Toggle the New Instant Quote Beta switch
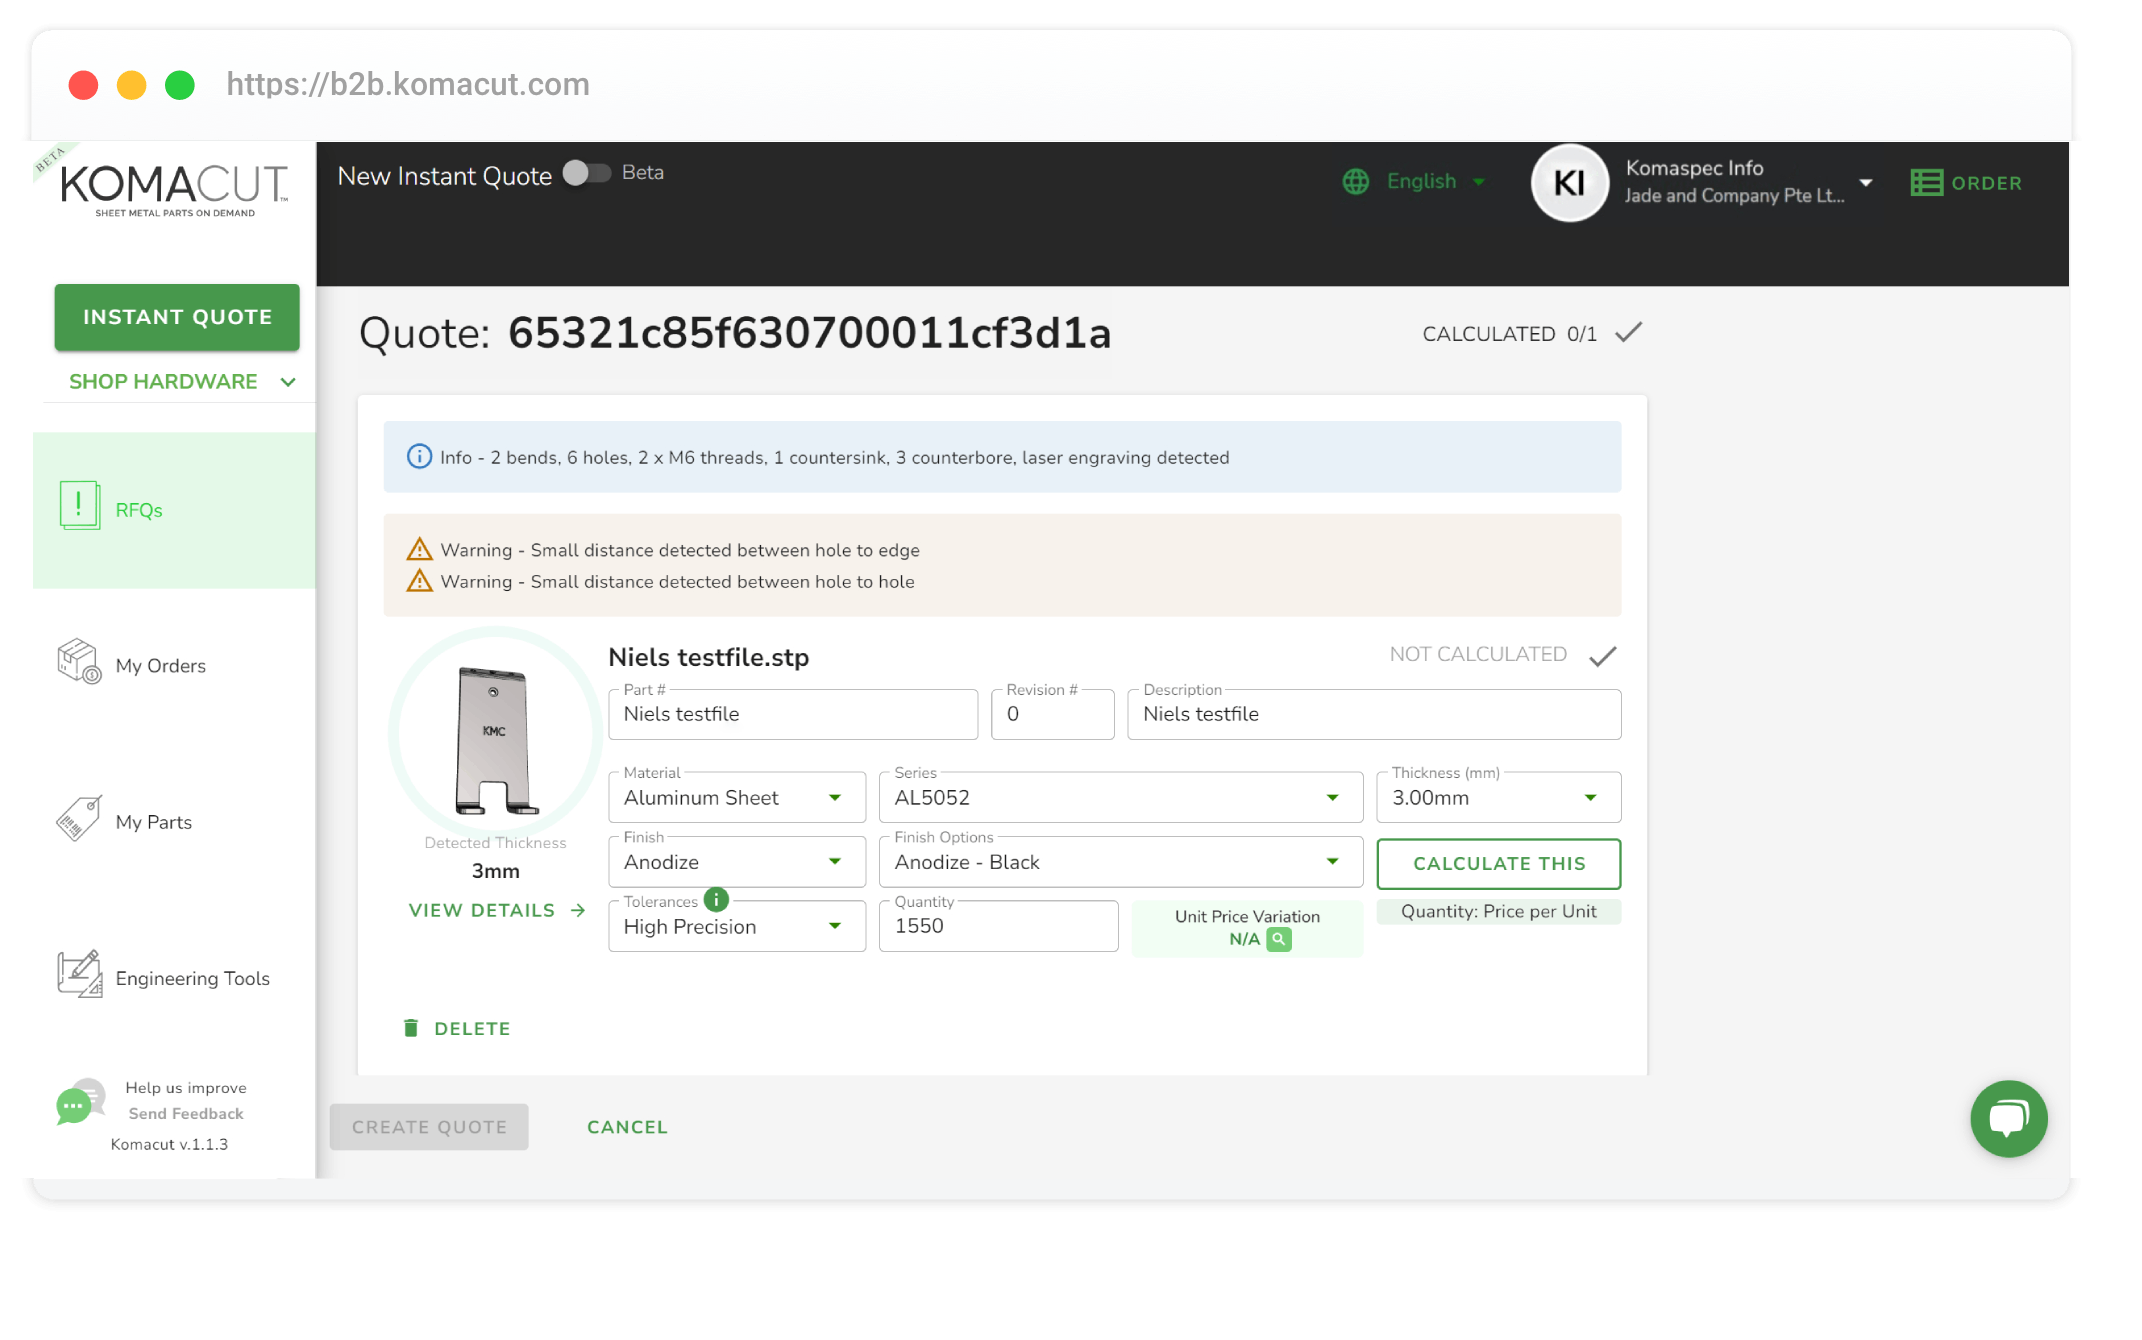 coord(587,173)
